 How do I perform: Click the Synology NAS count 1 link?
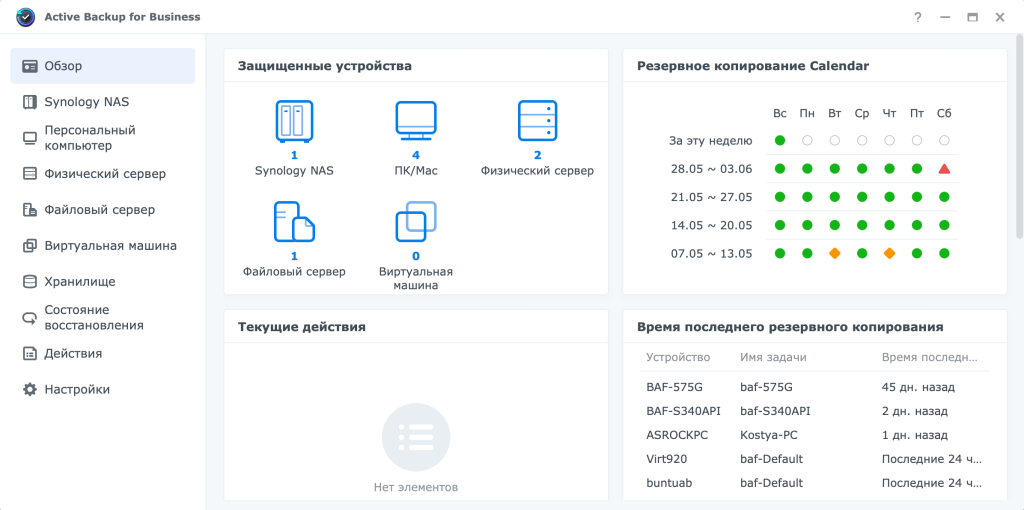(294, 155)
